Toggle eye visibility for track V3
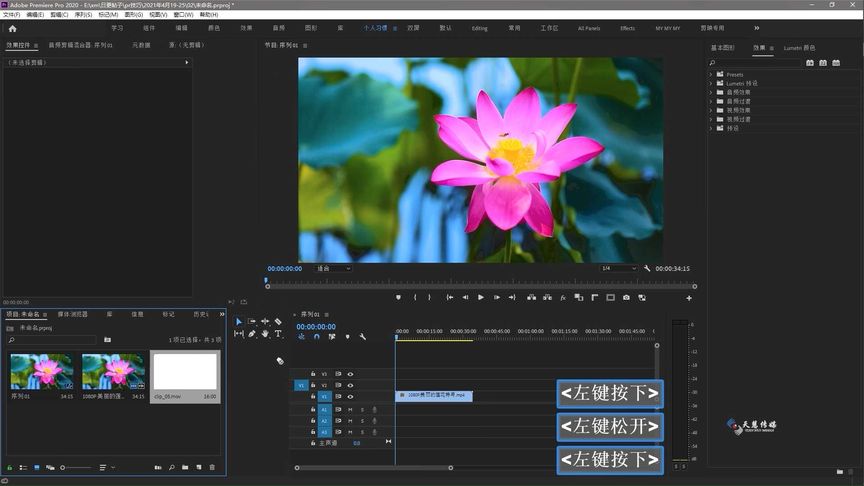This screenshot has height=486, width=864. (x=350, y=374)
